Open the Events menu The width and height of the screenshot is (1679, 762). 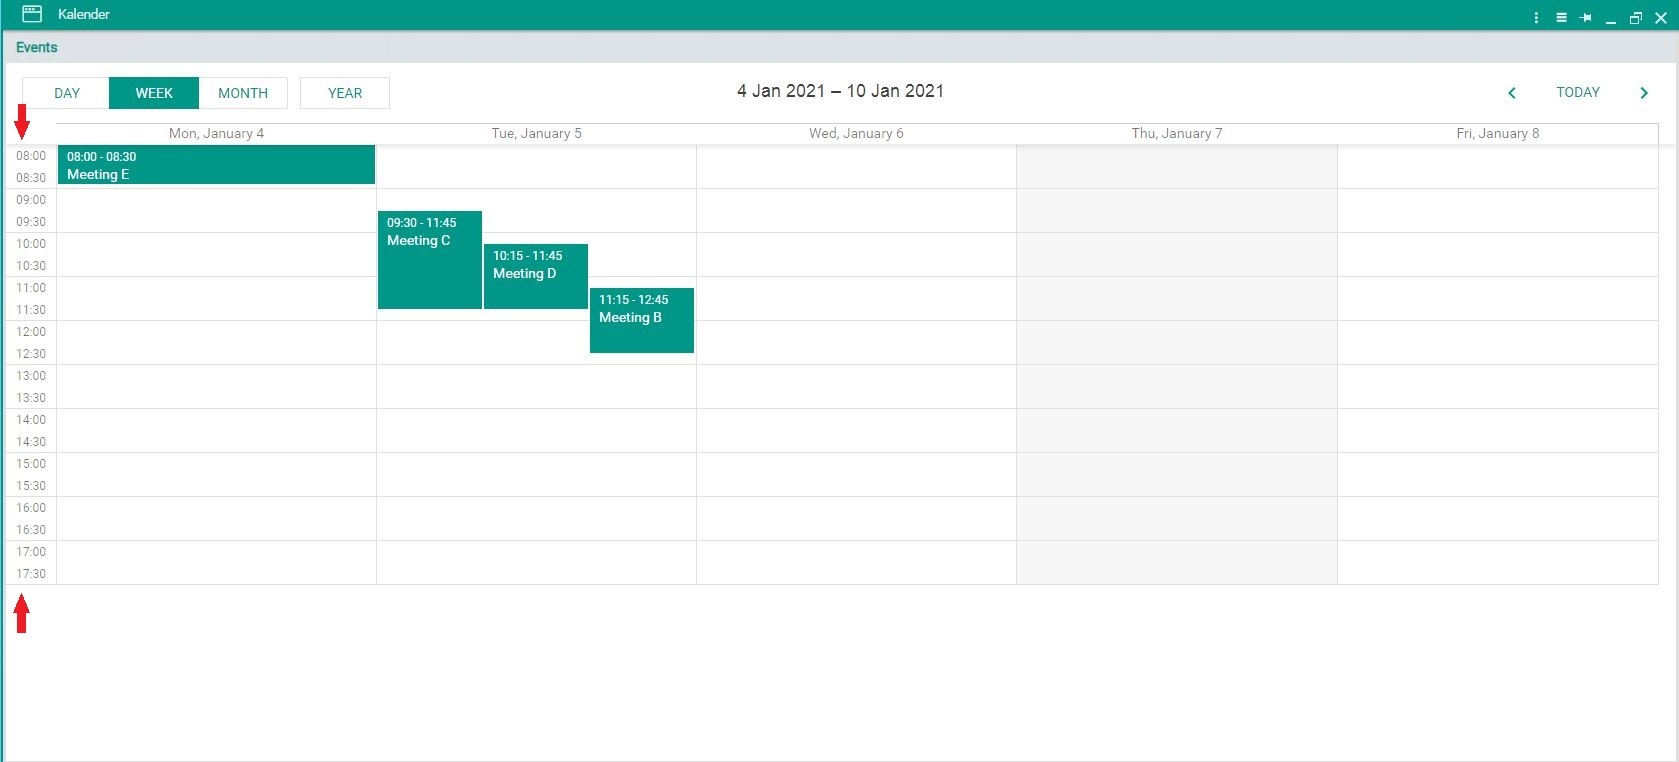(x=37, y=47)
